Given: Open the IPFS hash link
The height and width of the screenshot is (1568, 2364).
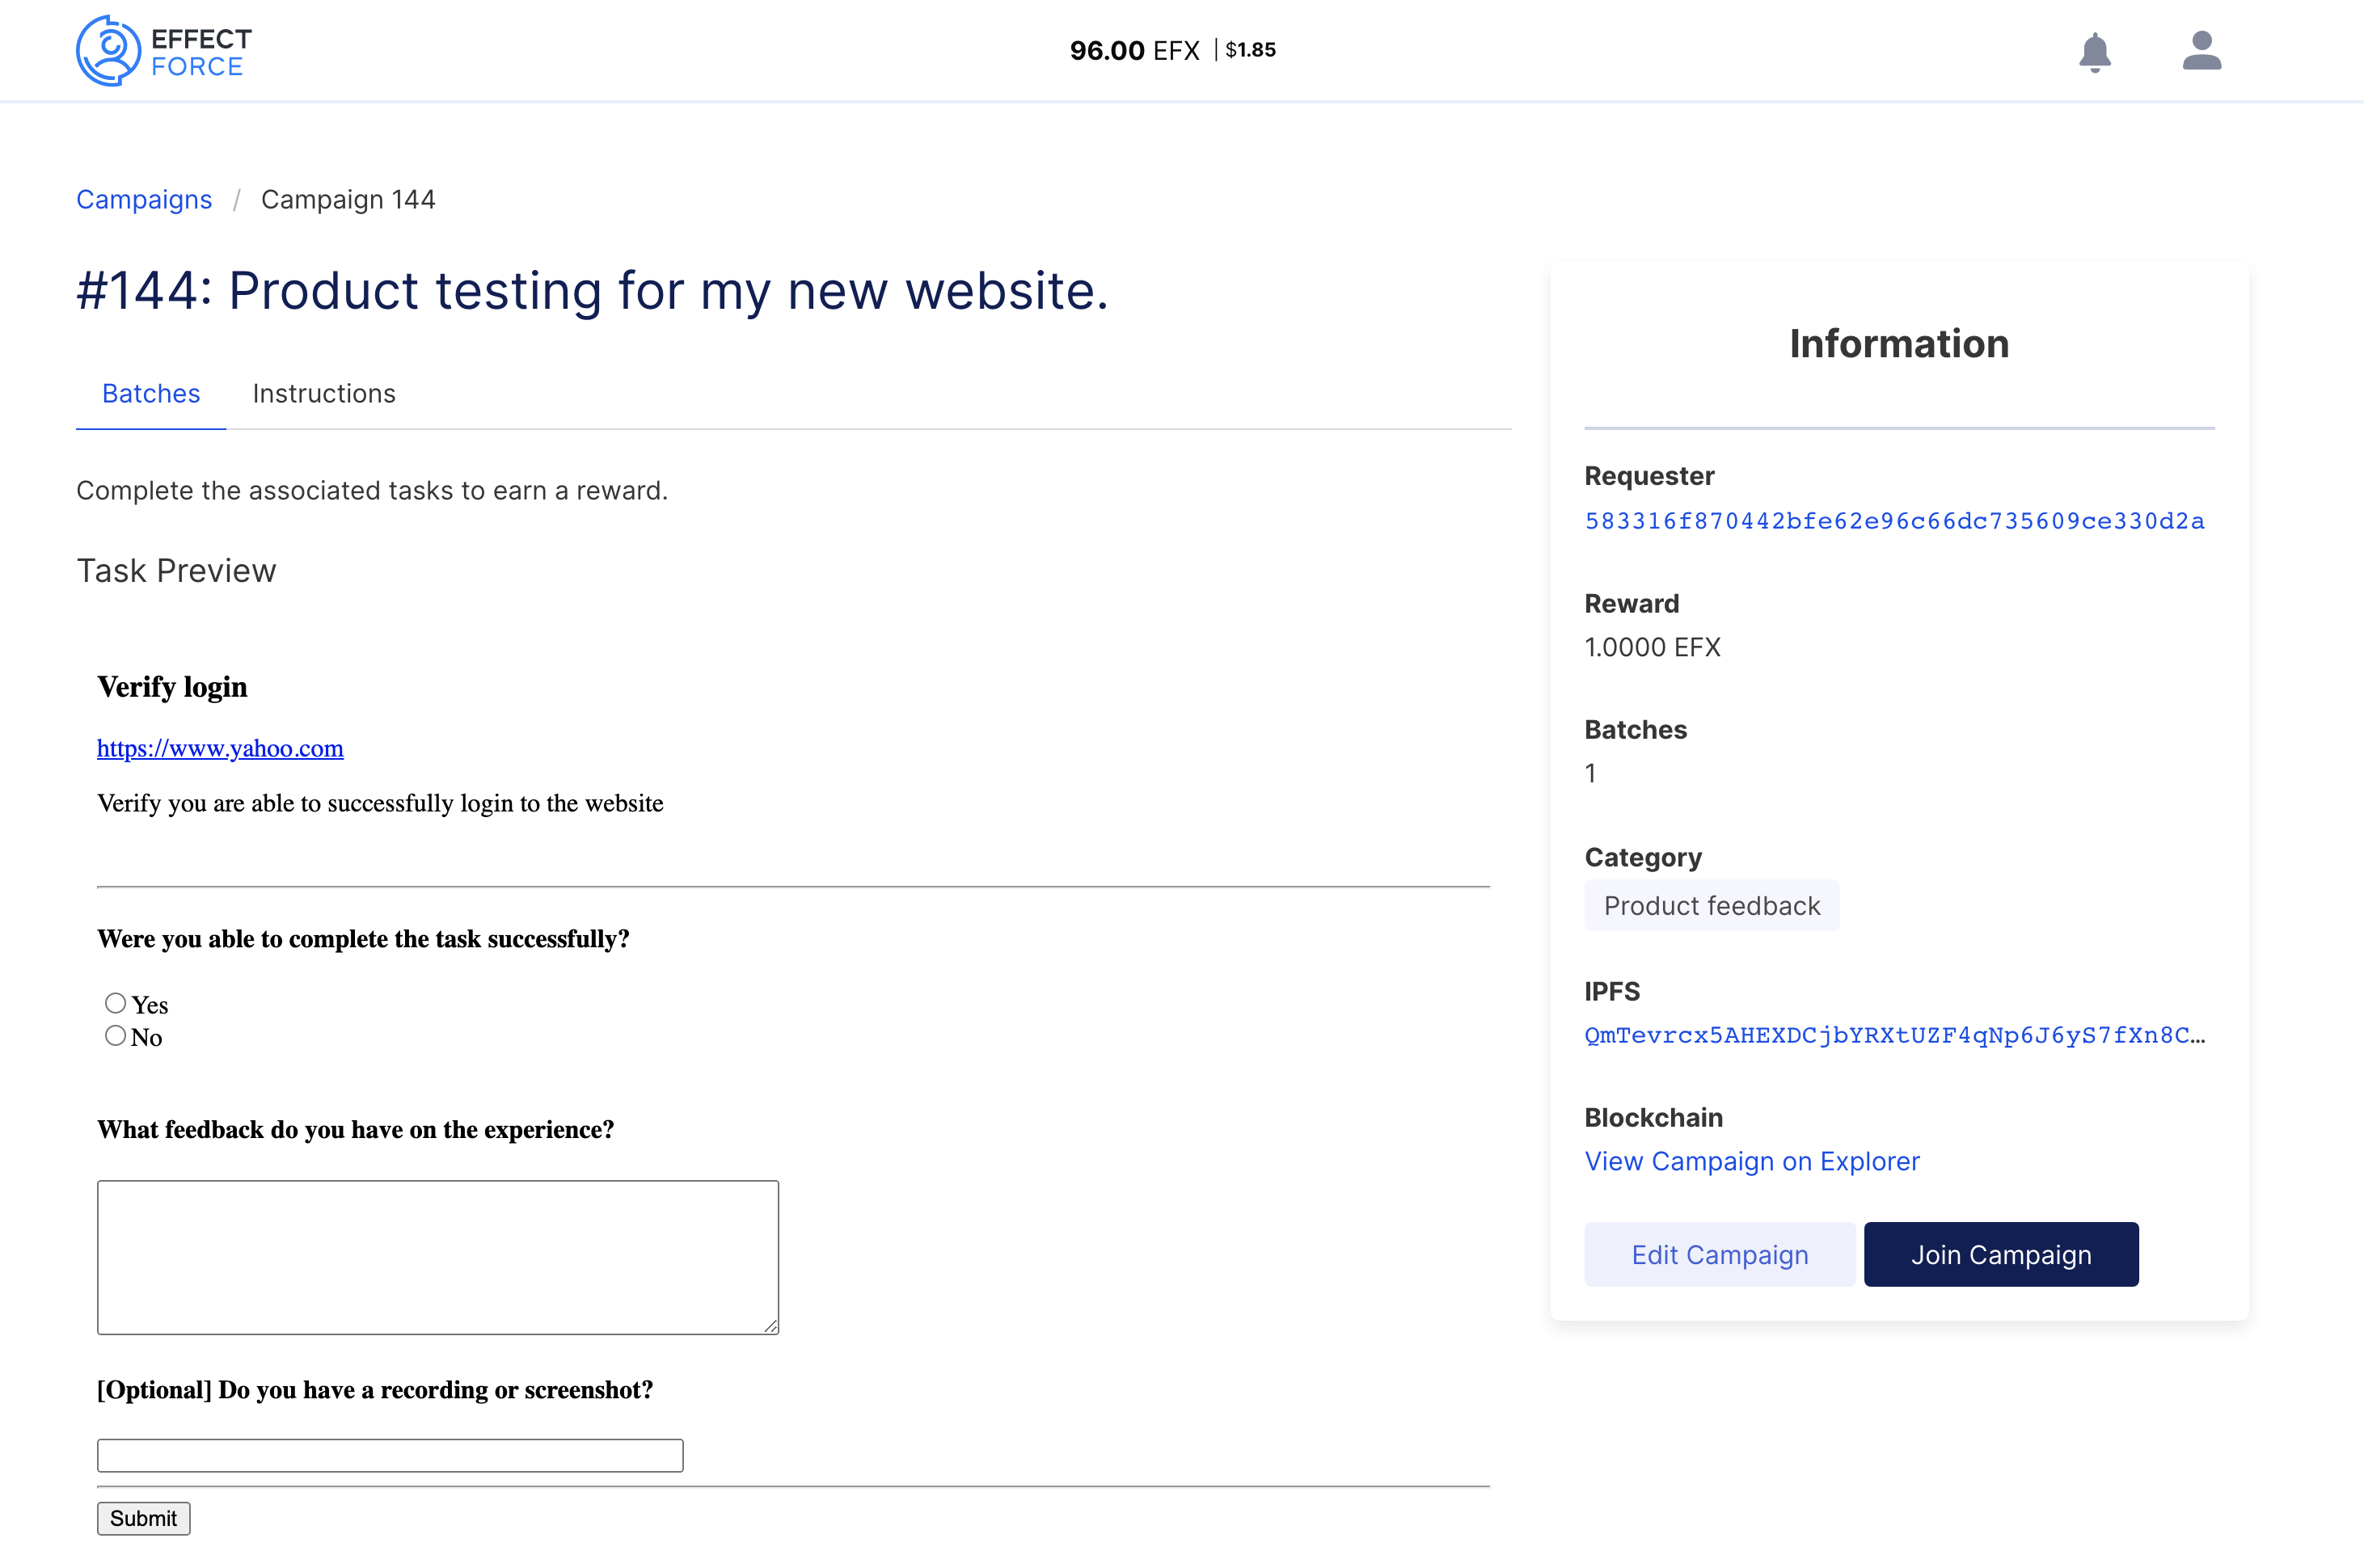Looking at the screenshot, I should pyautogui.click(x=1894, y=1035).
